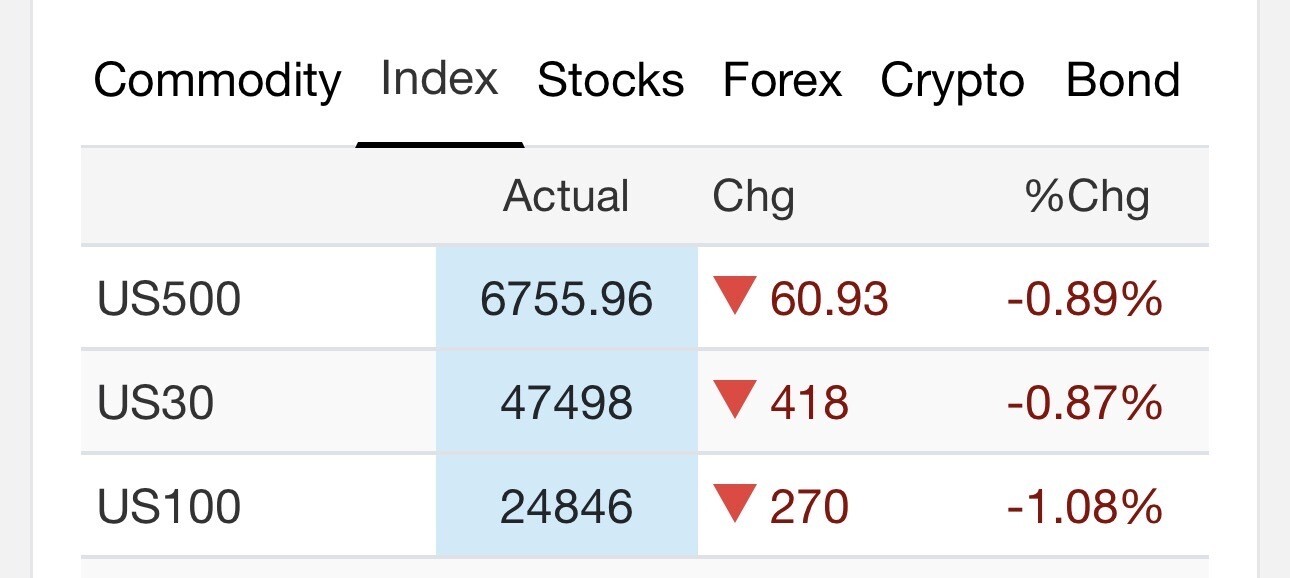Image resolution: width=1290 pixels, height=578 pixels.
Task: Sort by the Chg column header
Action: pyautogui.click(x=753, y=196)
